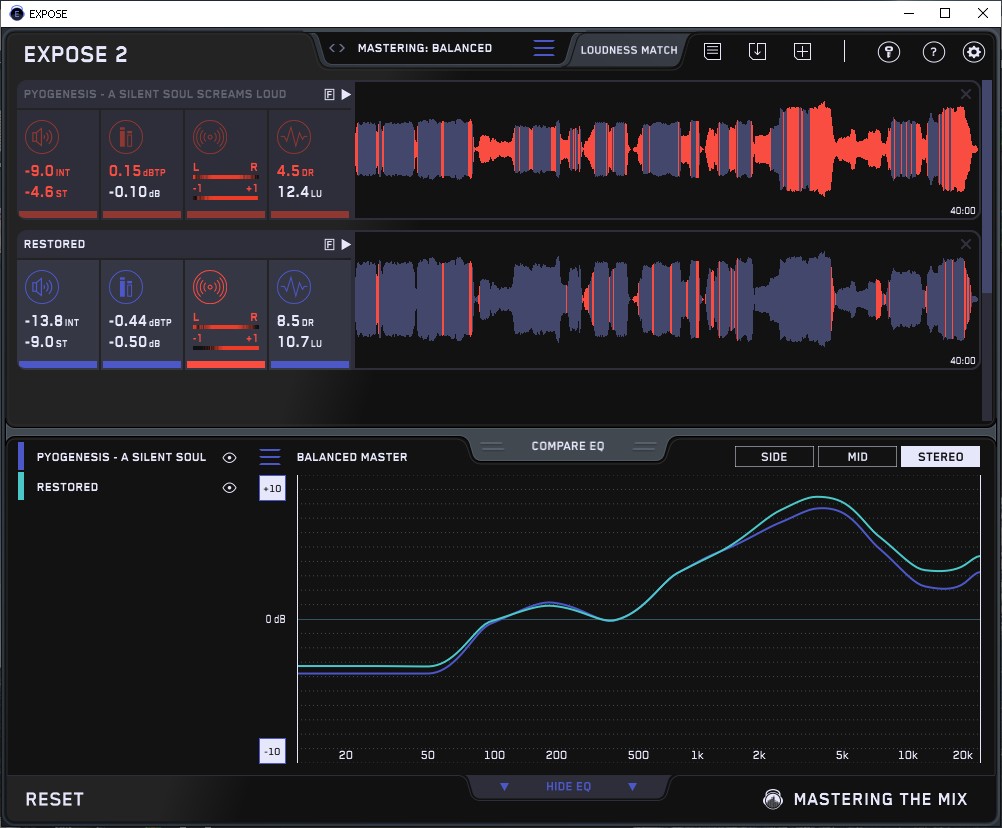Open the license key icon
1002x828 pixels.
889,51
